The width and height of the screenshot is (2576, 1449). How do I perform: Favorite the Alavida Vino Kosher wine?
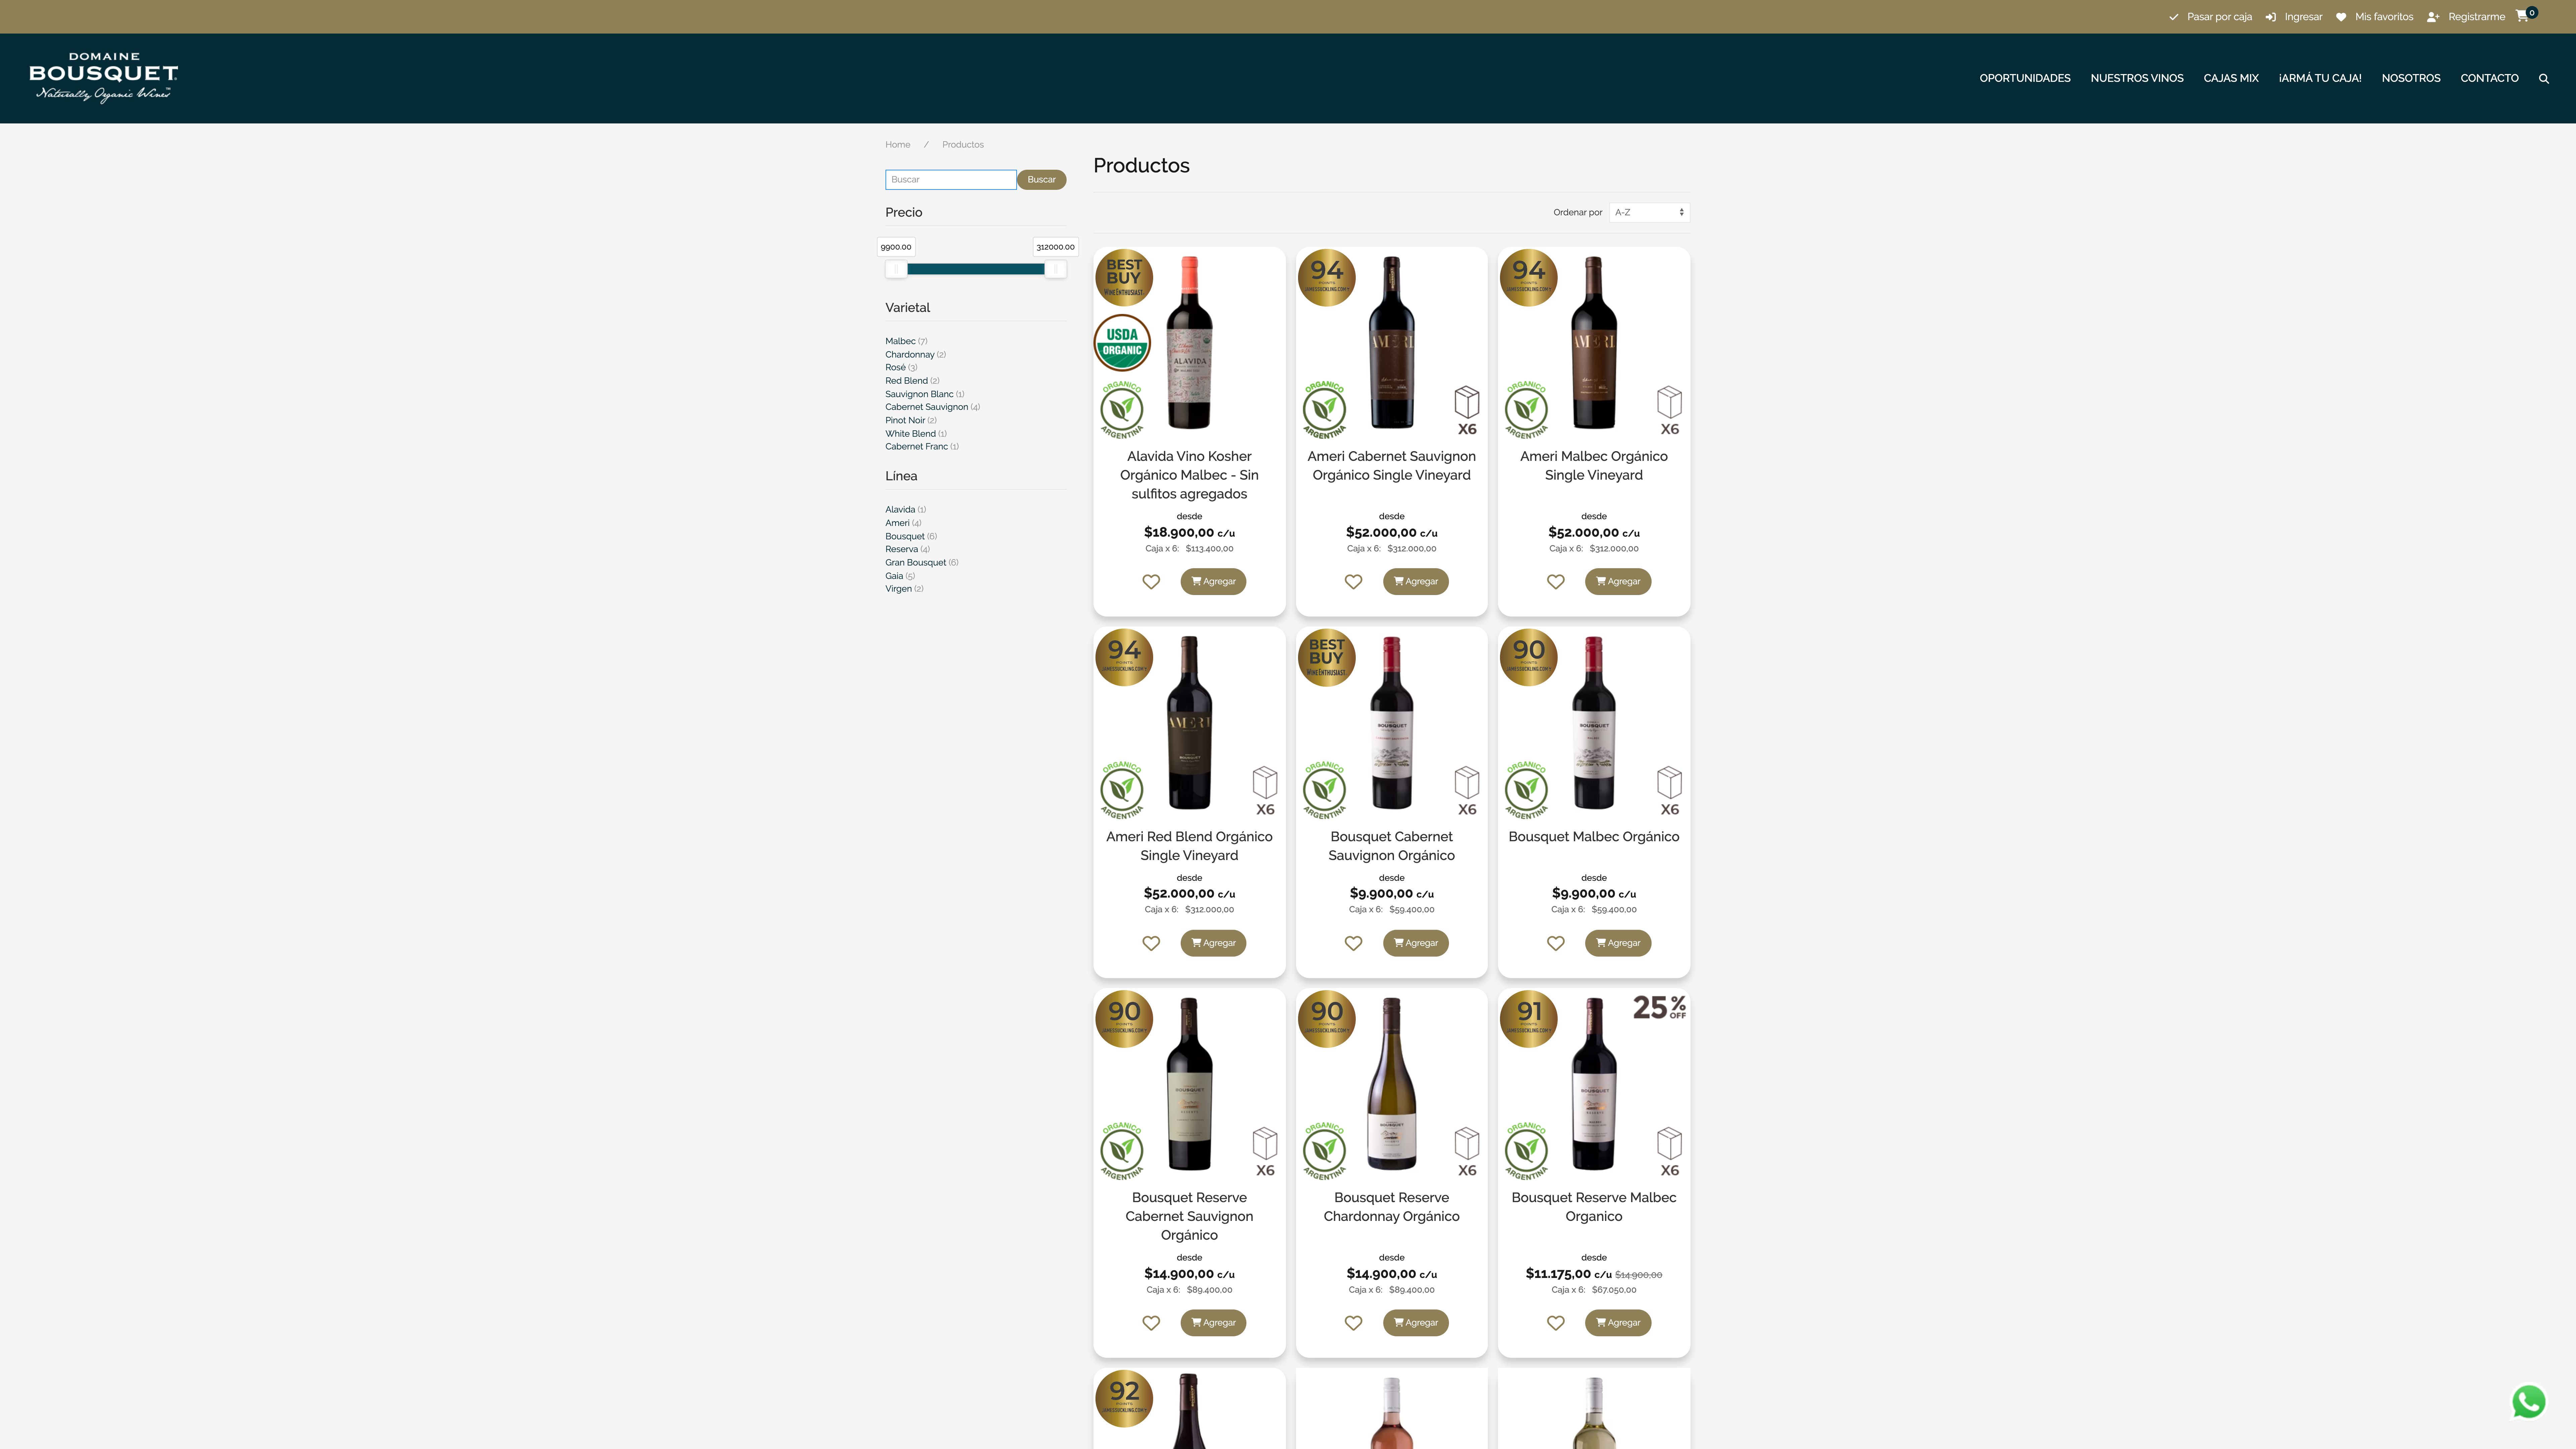coord(1151,582)
